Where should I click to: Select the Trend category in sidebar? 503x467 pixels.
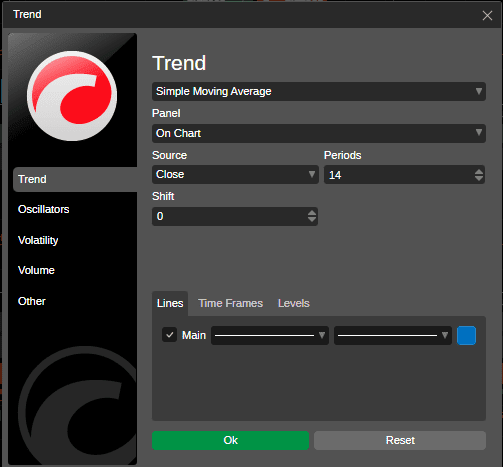pyautogui.click(x=75, y=179)
